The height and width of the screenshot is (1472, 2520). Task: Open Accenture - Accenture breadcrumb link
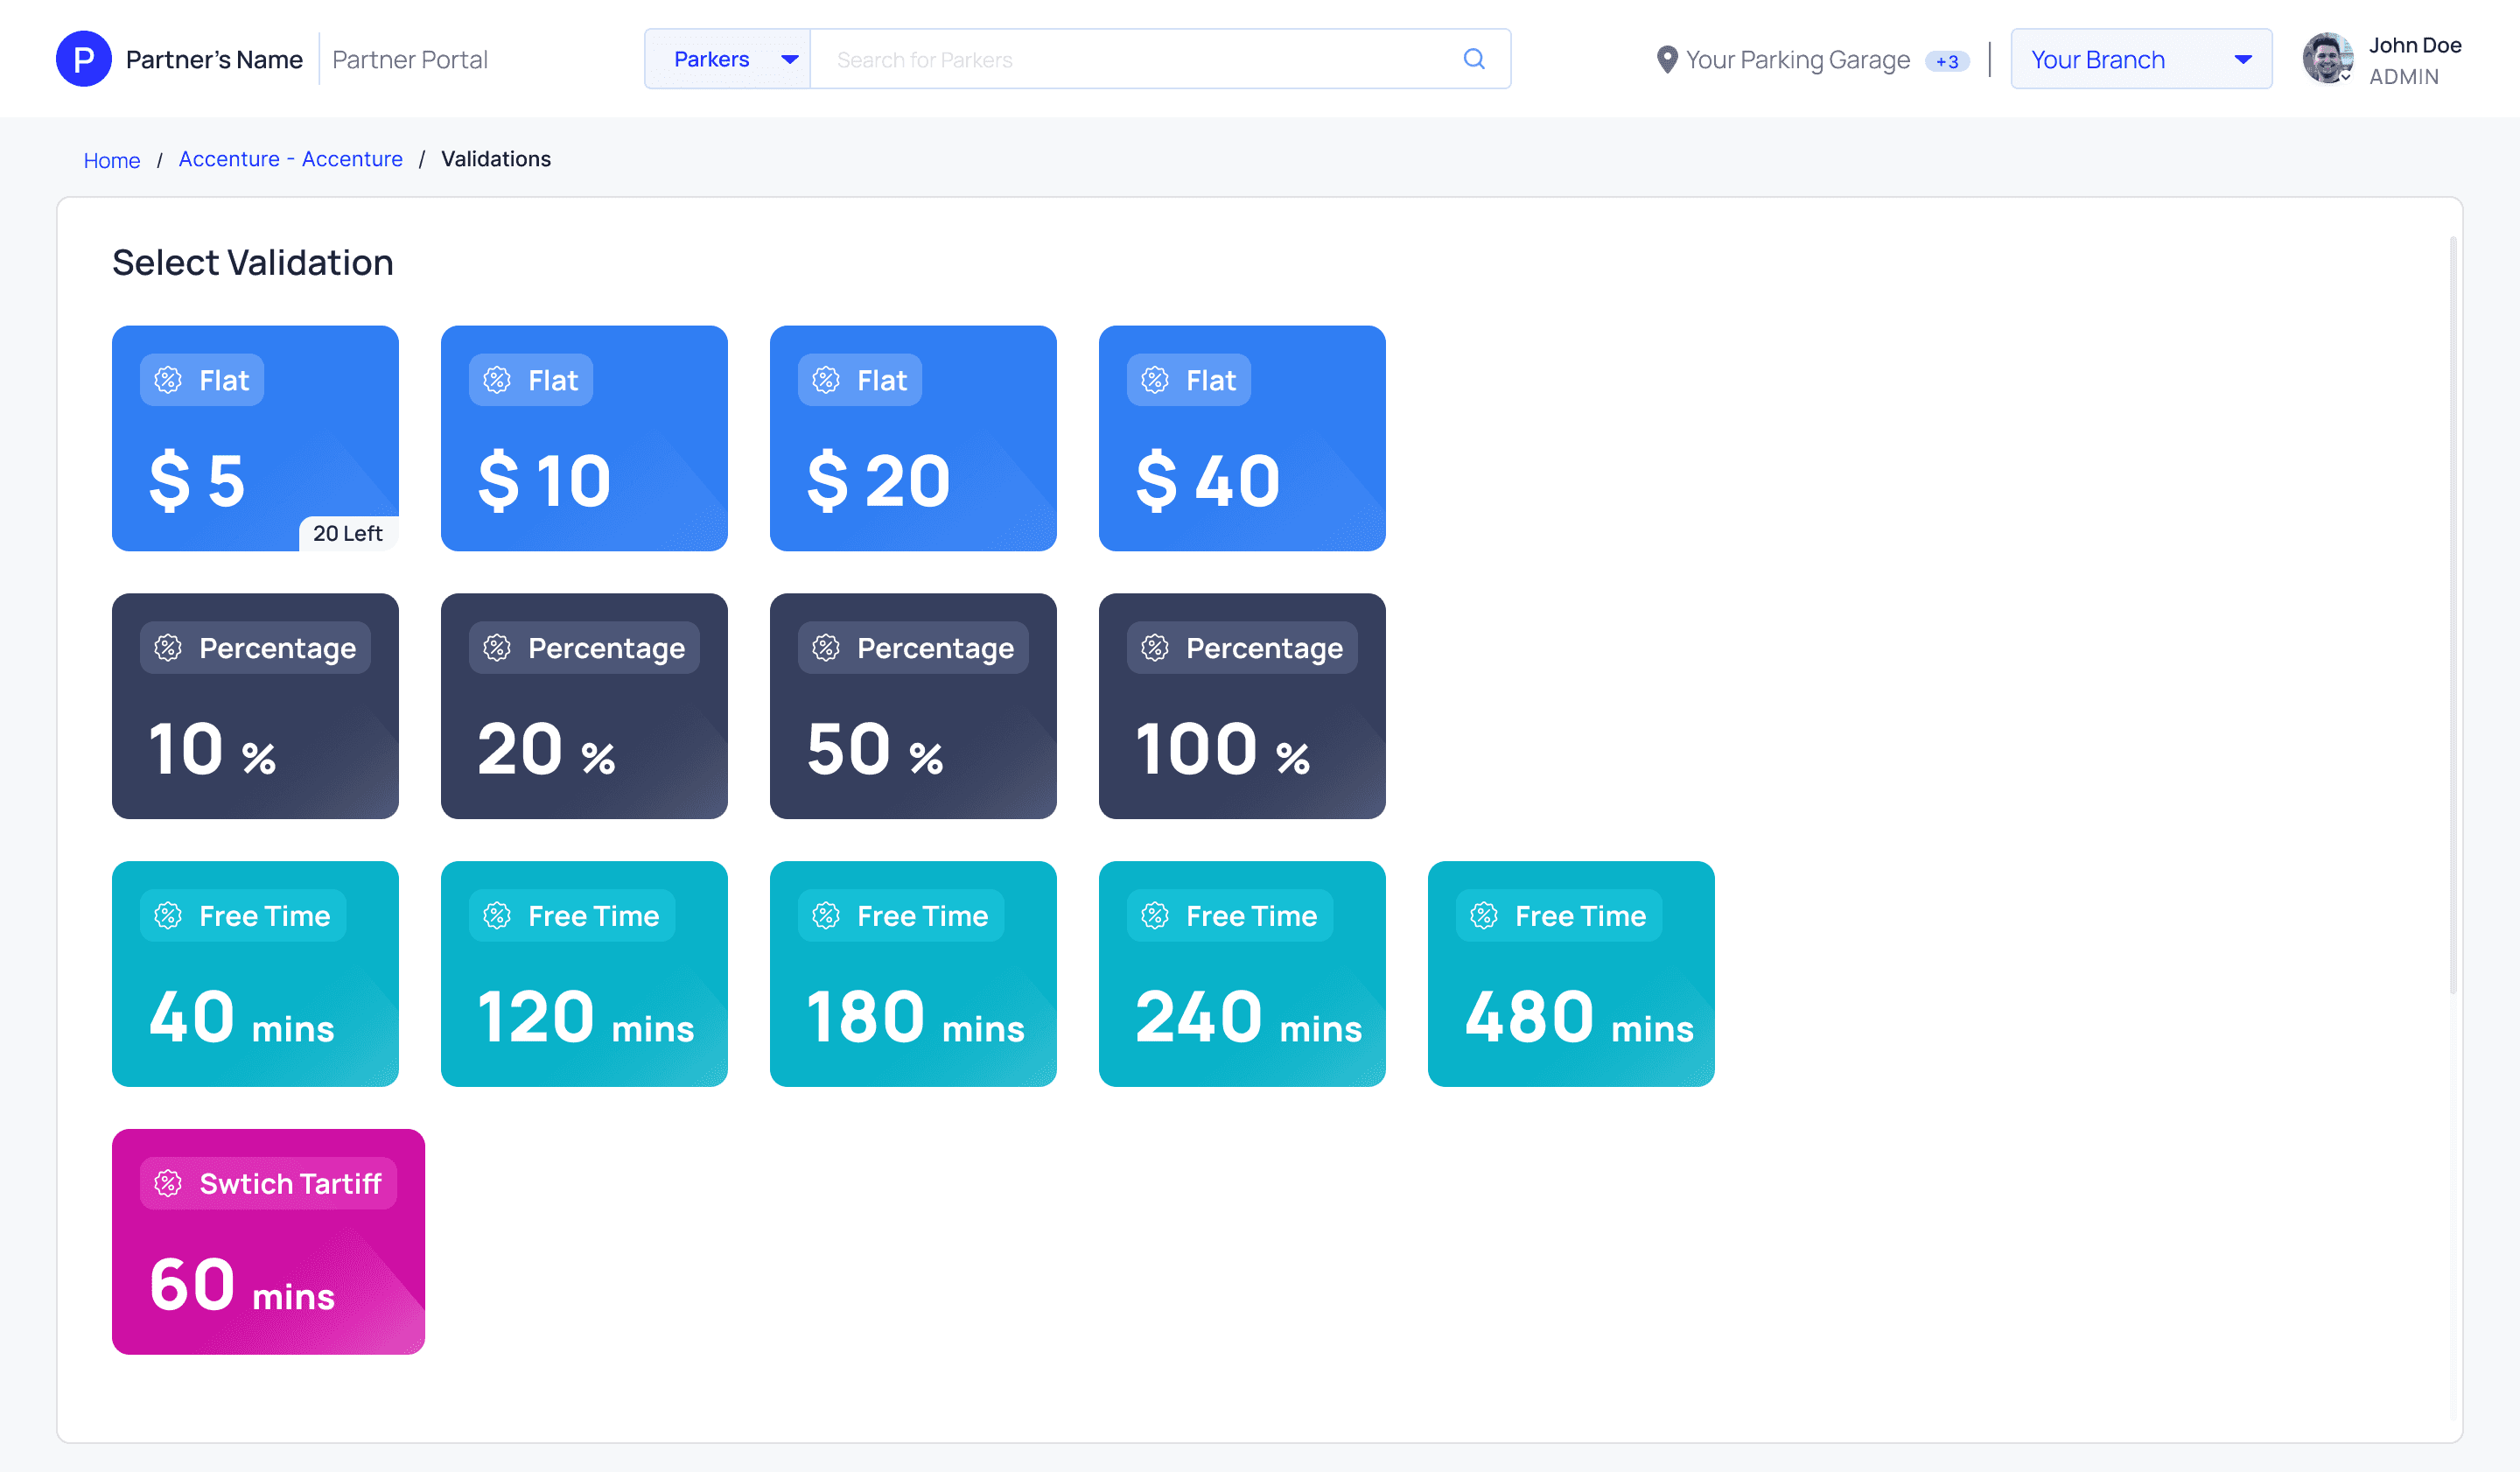pyautogui.click(x=290, y=159)
